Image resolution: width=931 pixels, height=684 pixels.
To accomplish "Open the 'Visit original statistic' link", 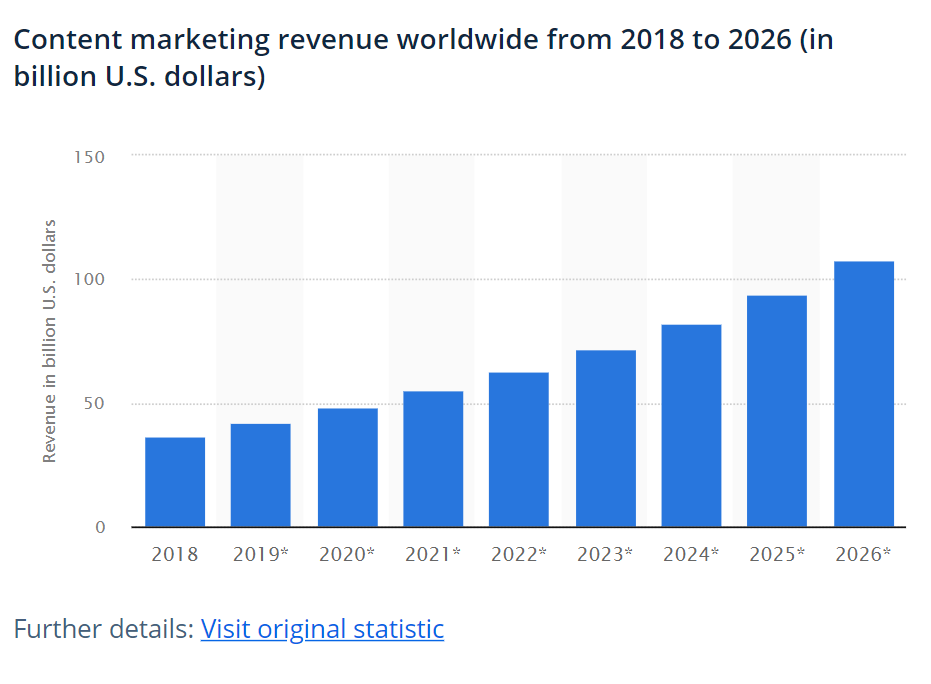I will 322,629.
